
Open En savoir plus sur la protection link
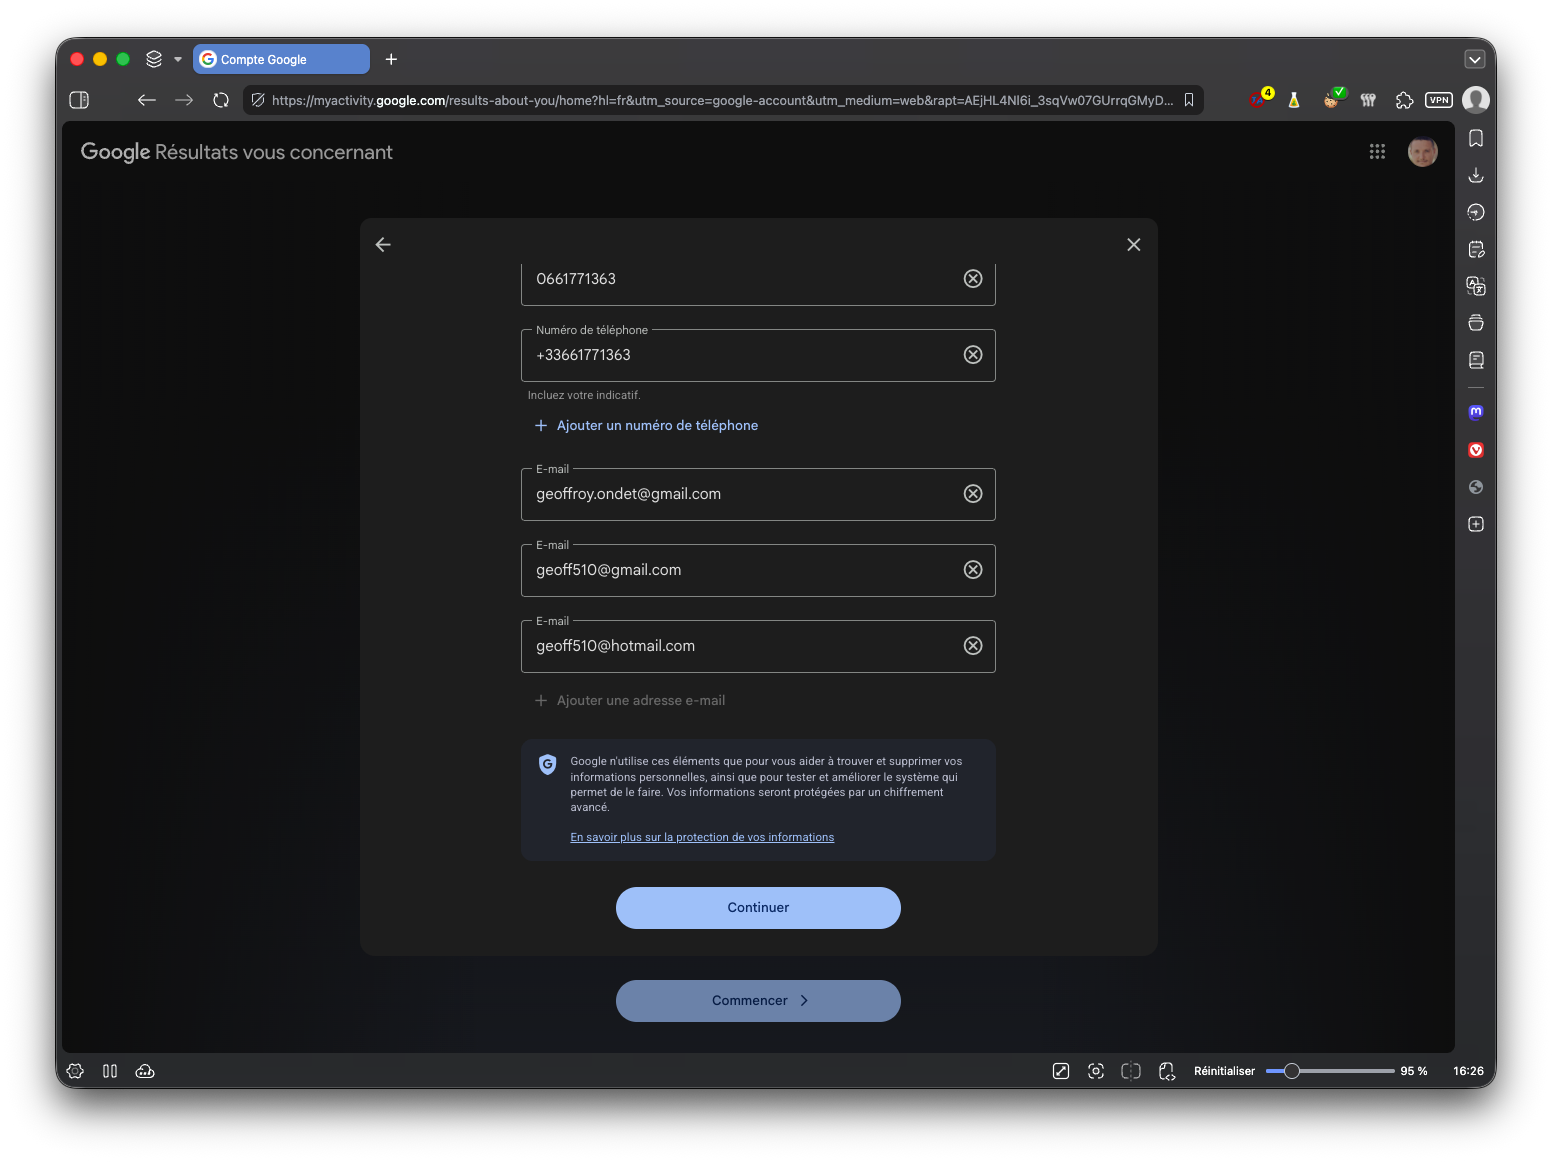pos(702,838)
